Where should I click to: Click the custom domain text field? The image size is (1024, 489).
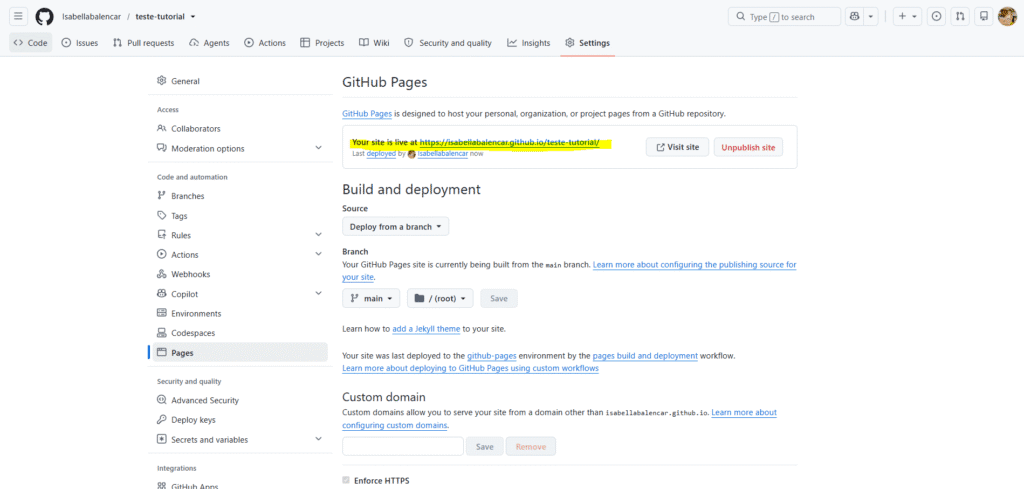point(403,446)
